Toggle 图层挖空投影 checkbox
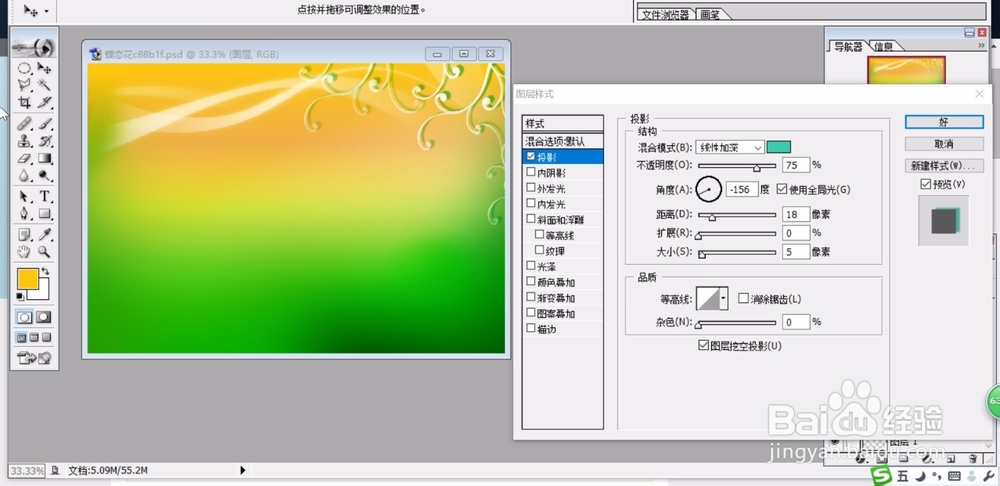The height and width of the screenshot is (486, 1000). tap(703, 345)
